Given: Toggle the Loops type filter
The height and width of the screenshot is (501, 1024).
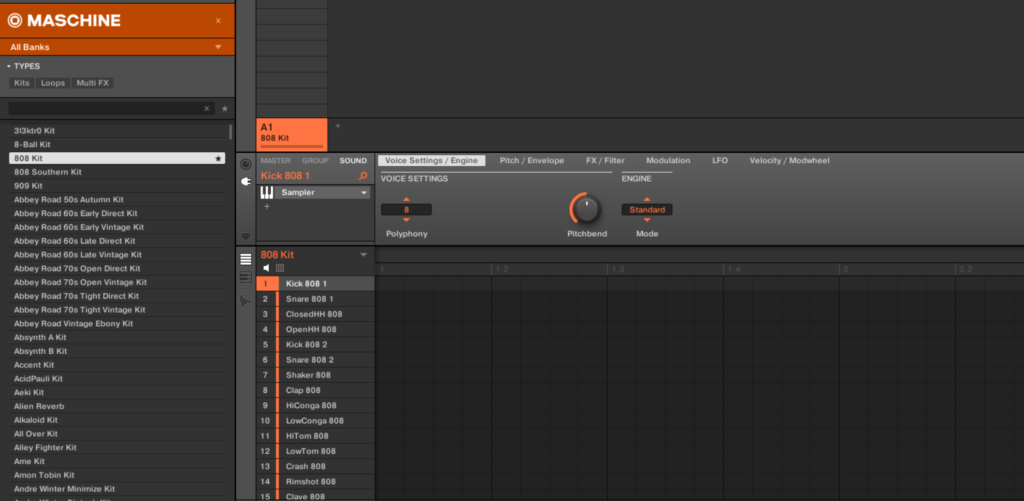Looking at the screenshot, I should (x=53, y=83).
